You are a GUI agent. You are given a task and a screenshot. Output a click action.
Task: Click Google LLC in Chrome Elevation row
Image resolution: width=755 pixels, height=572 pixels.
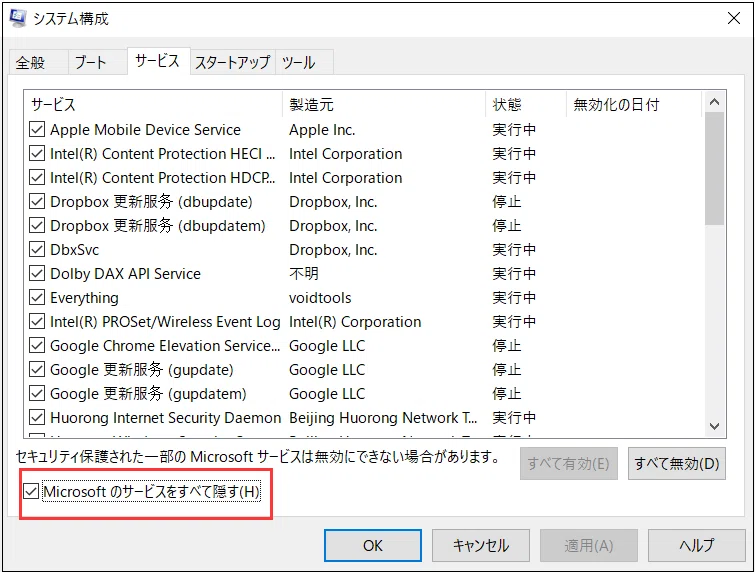point(327,346)
